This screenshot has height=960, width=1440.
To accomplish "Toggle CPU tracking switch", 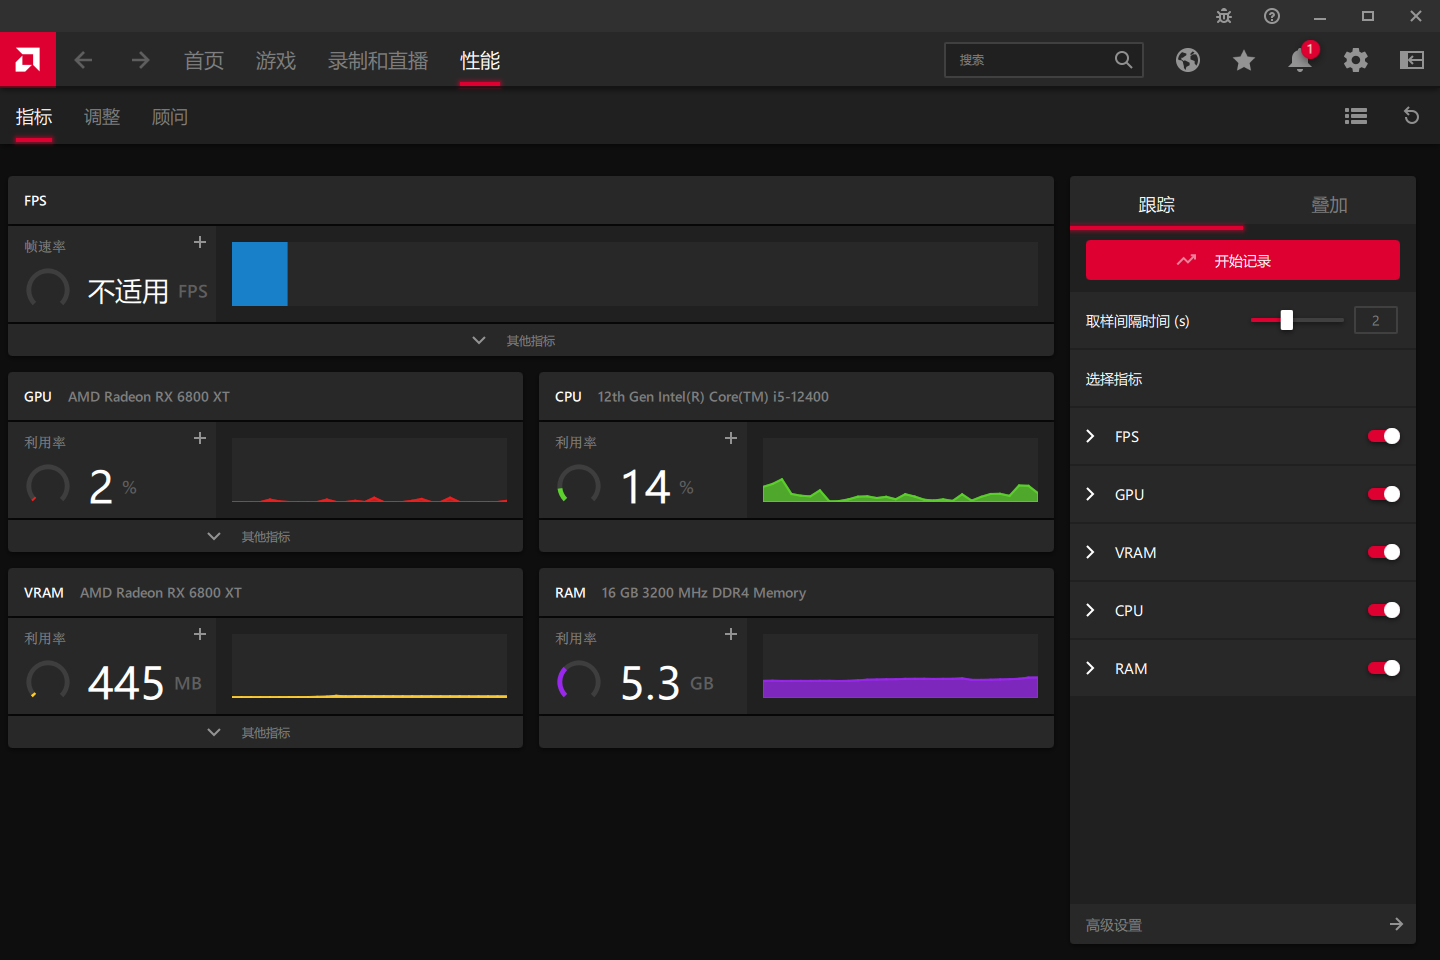I will pos(1384,610).
